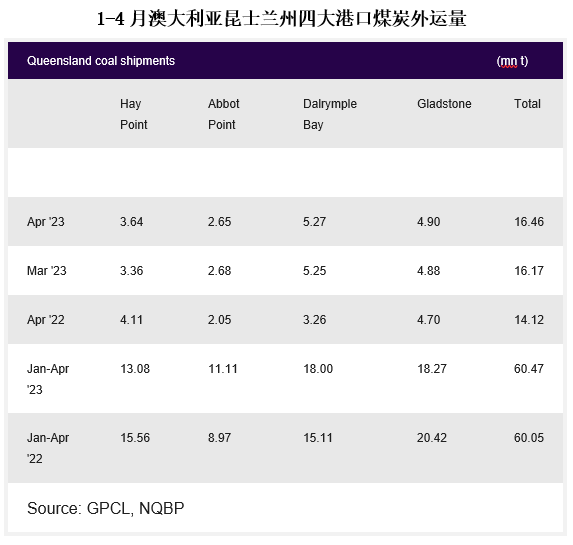Viewport: 573px width, 545px height.
Task: Select the 'Hay Point' column header
Action: tap(133, 114)
